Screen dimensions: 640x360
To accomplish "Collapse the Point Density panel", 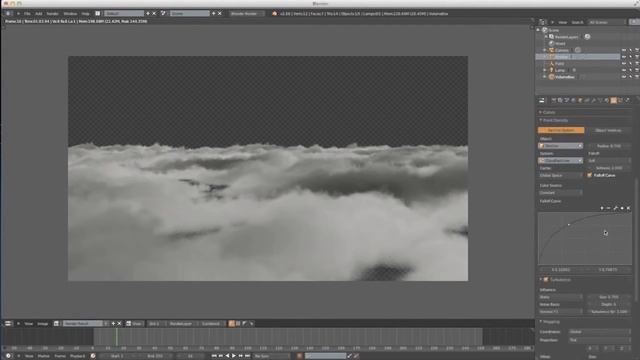I will 540,120.
